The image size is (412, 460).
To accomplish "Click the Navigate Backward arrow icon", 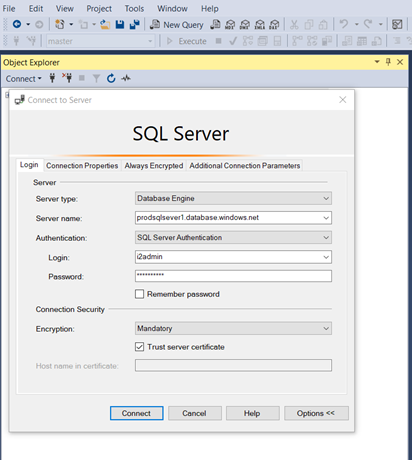I will [17, 24].
